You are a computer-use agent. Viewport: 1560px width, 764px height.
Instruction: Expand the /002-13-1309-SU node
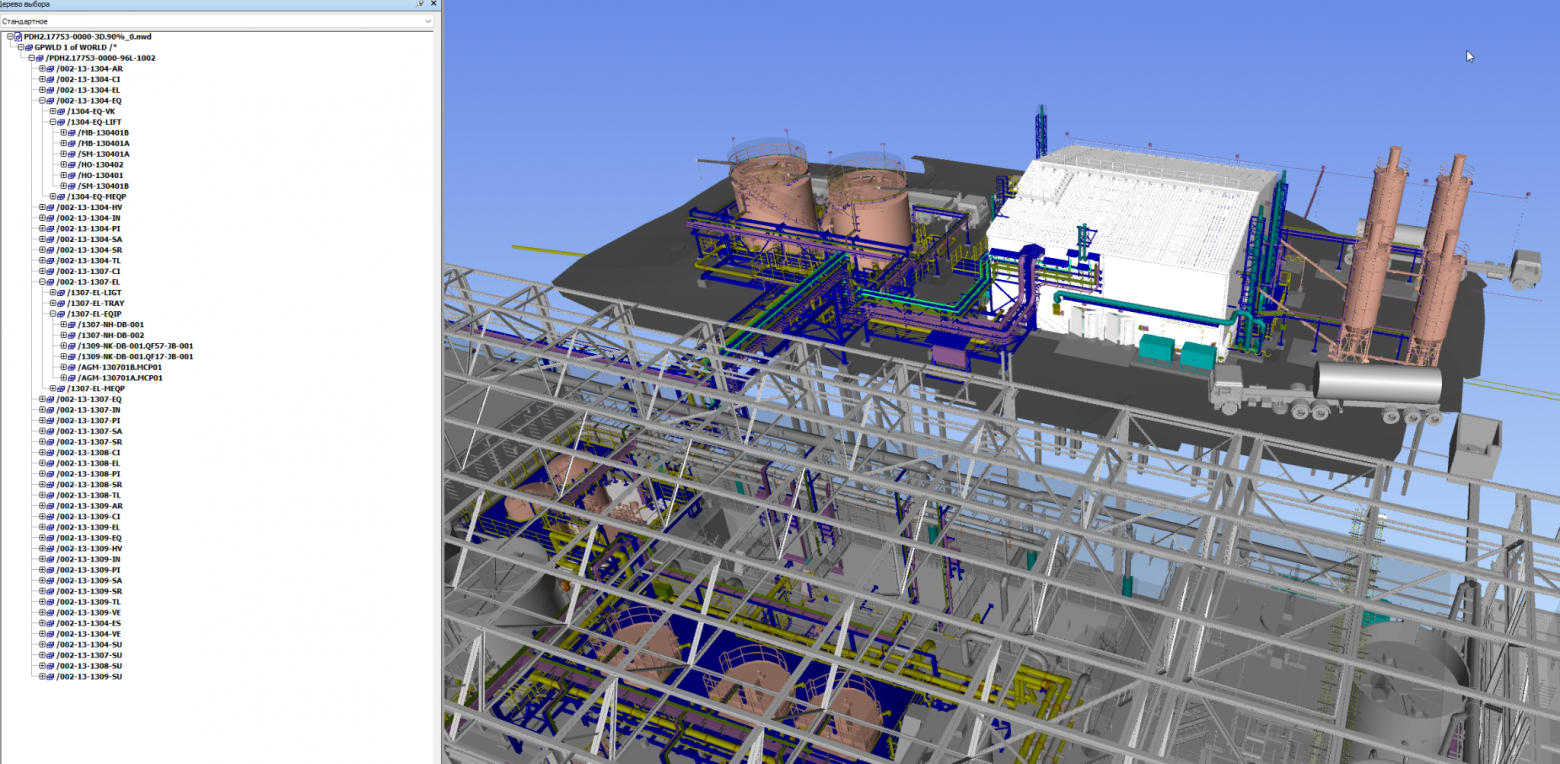[x=42, y=677]
